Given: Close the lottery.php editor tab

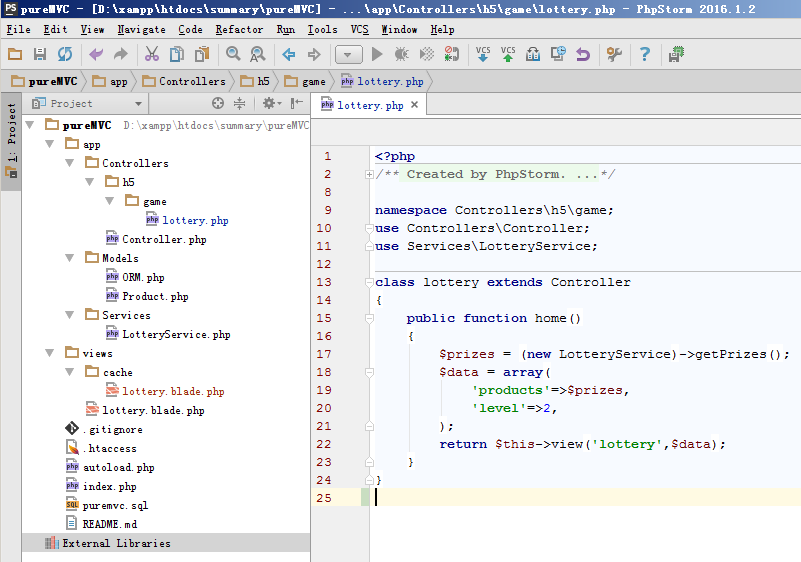Looking at the screenshot, I should tap(415, 104).
